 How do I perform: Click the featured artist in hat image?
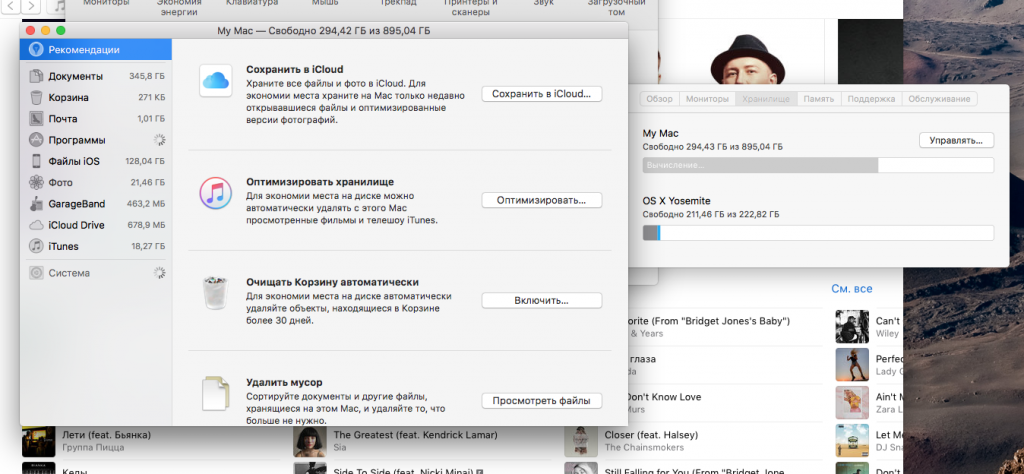746,61
